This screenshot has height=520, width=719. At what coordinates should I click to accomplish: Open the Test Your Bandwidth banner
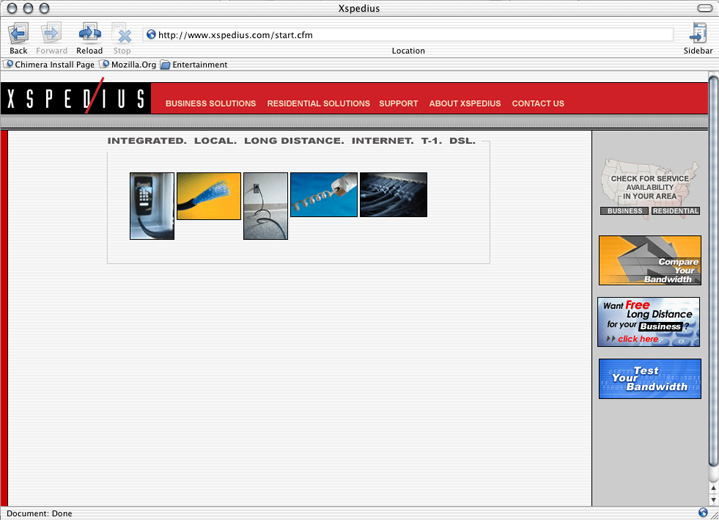point(649,379)
